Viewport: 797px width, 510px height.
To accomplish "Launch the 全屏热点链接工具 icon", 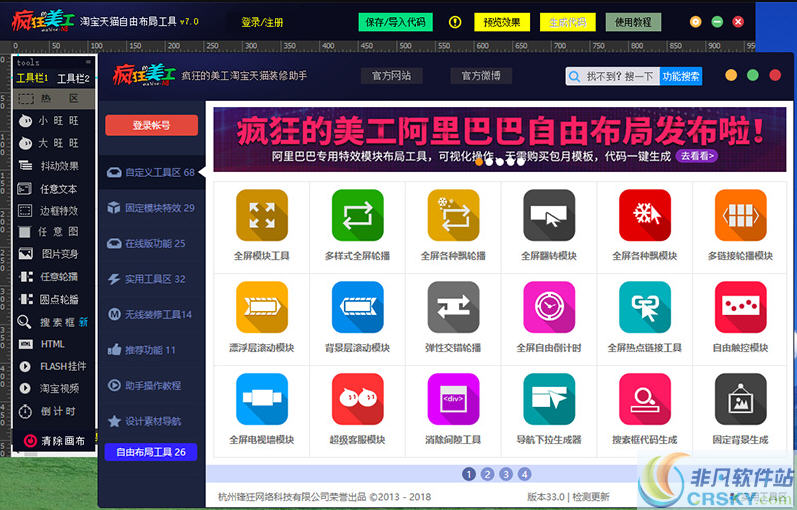I will click(645, 307).
